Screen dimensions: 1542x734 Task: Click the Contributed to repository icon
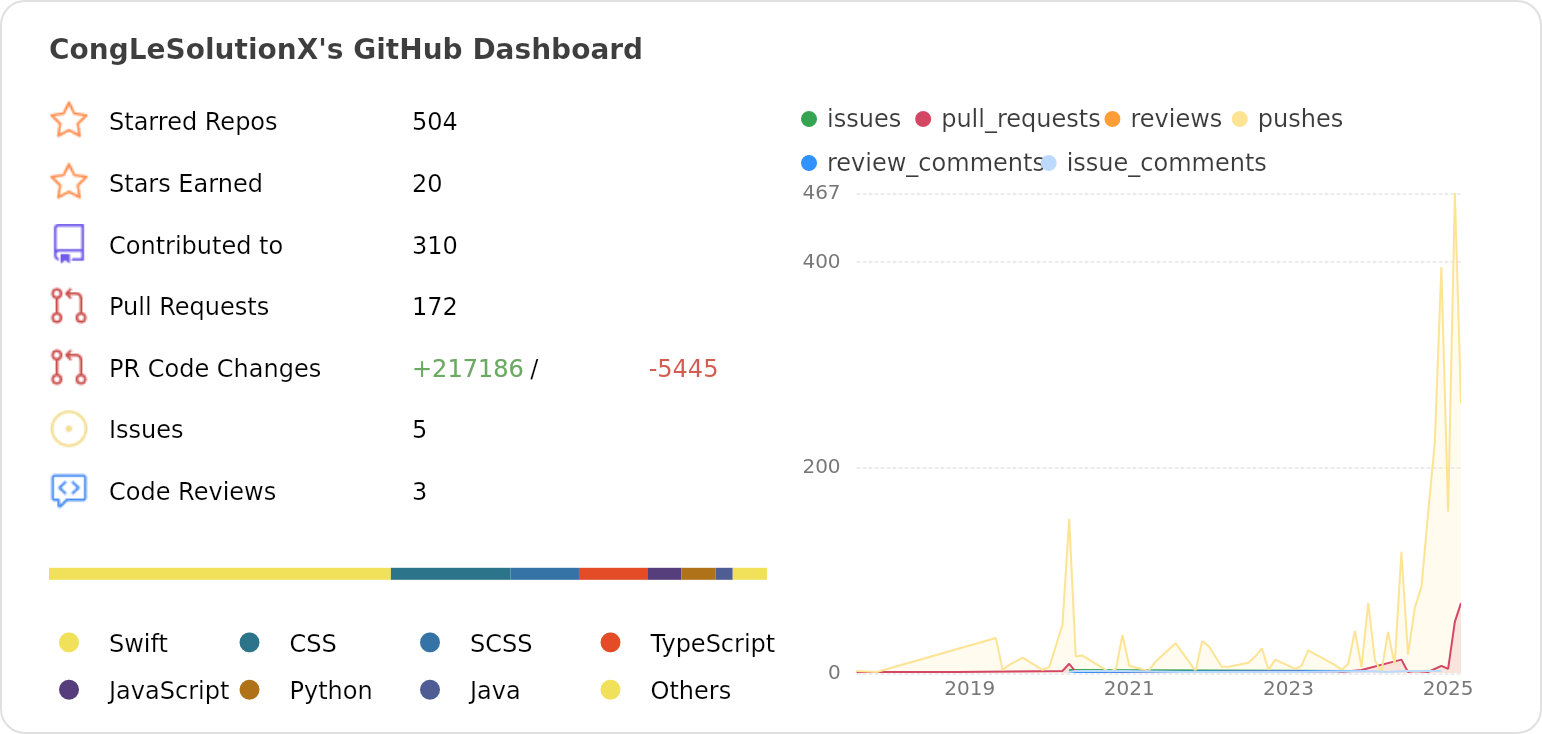pyautogui.click(x=69, y=244)
